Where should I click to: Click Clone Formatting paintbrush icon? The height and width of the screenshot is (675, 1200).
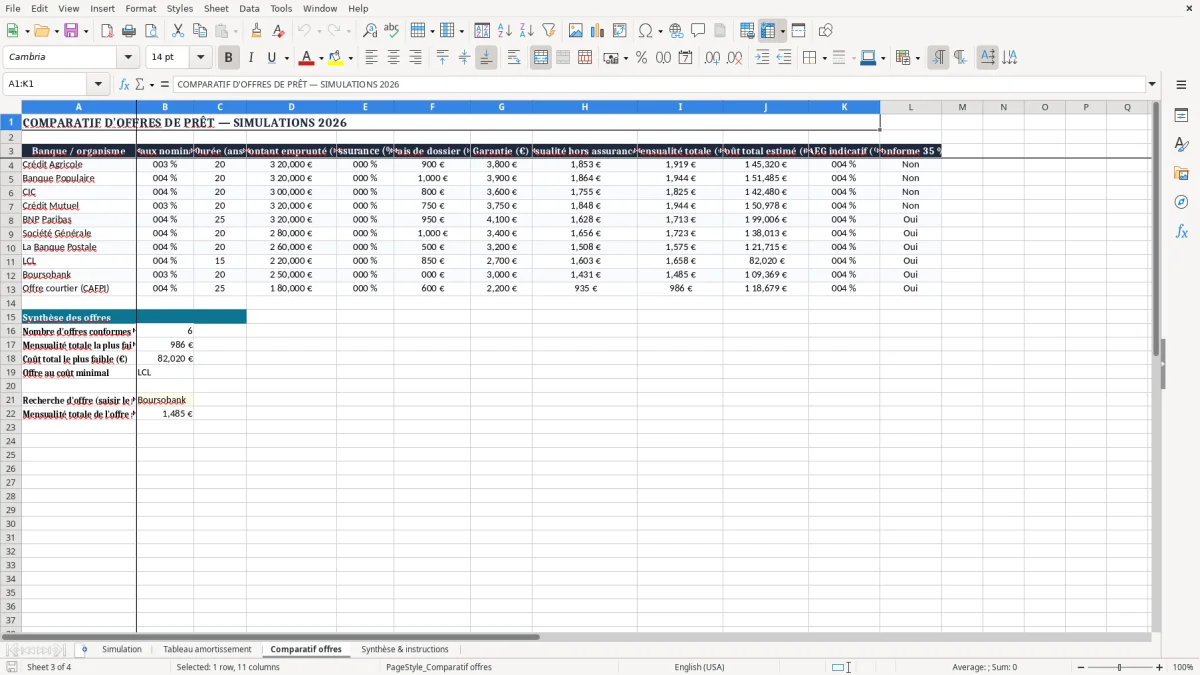[x=257, y=31]
